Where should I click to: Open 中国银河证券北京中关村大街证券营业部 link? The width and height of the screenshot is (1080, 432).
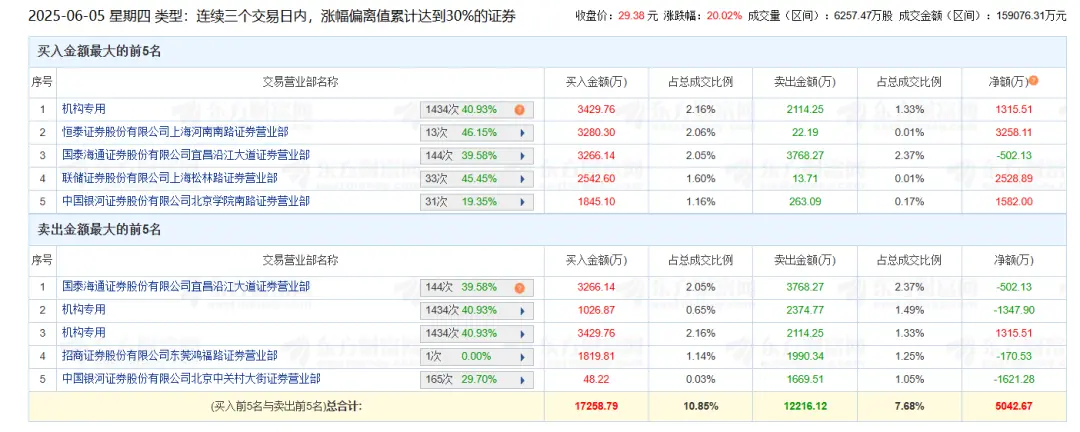coord(190,379)
